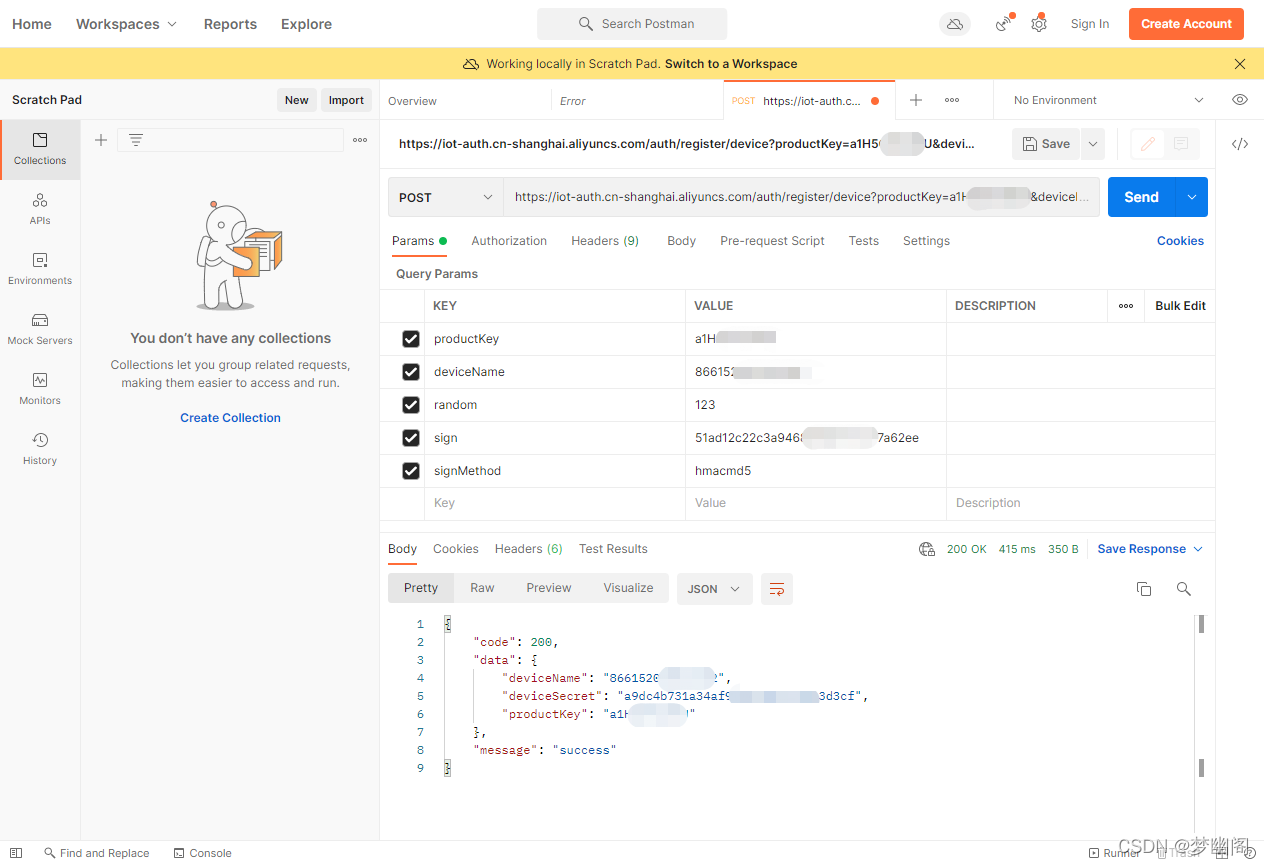Uncheck the deviceName parameter checkbox

click(411, 372)
